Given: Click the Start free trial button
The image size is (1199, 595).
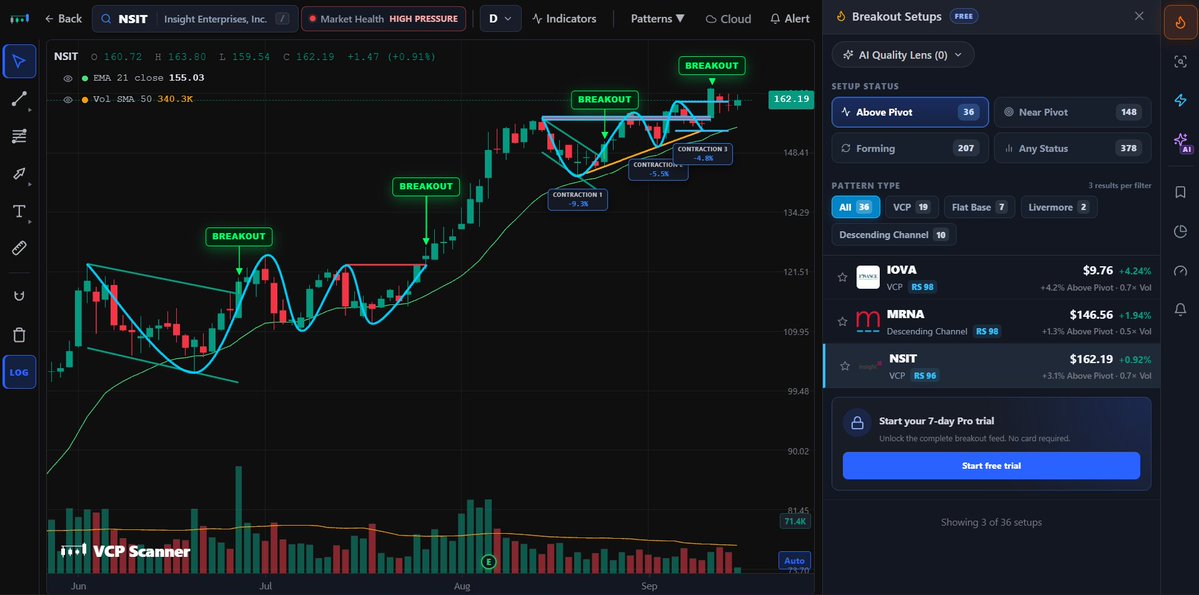Looking at the screenshot, I should (991, 466).
